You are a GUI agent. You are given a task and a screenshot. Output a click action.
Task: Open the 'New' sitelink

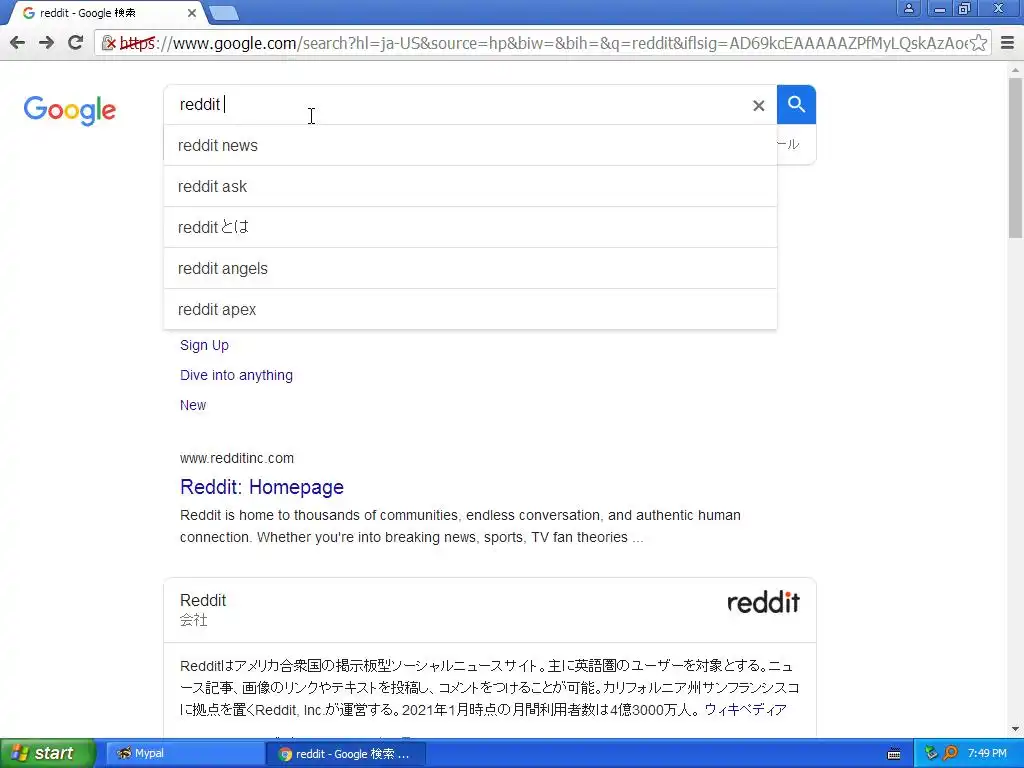point(193,405)
